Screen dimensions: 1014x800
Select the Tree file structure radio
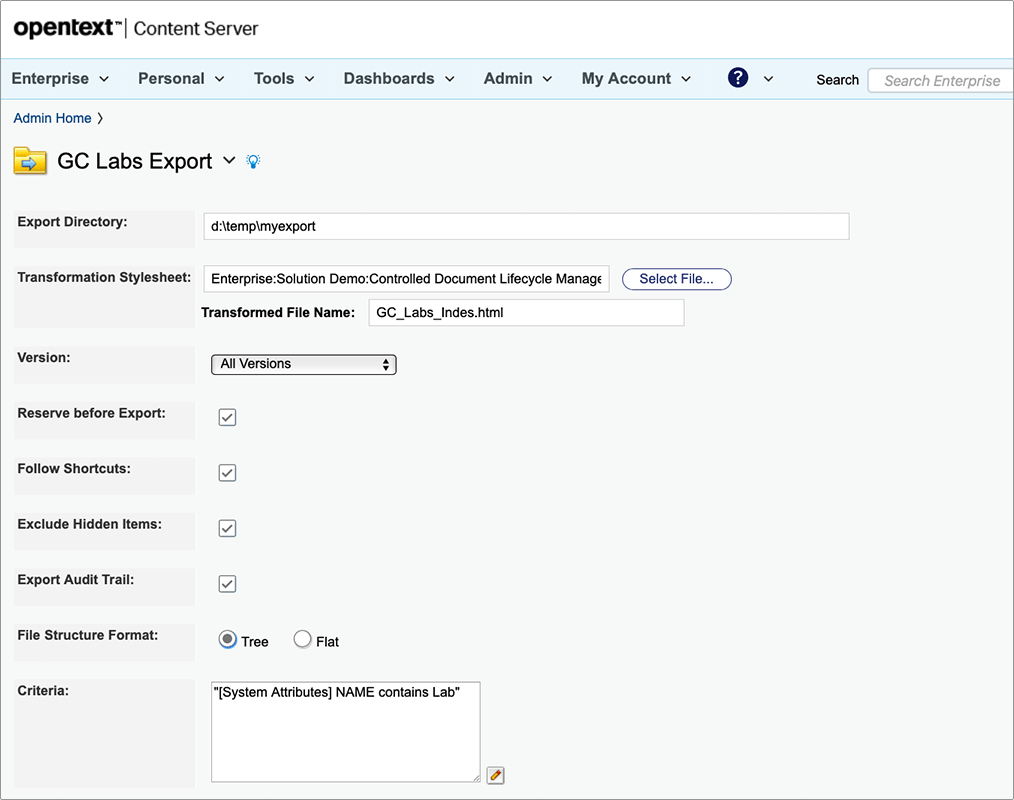(228, 640)
